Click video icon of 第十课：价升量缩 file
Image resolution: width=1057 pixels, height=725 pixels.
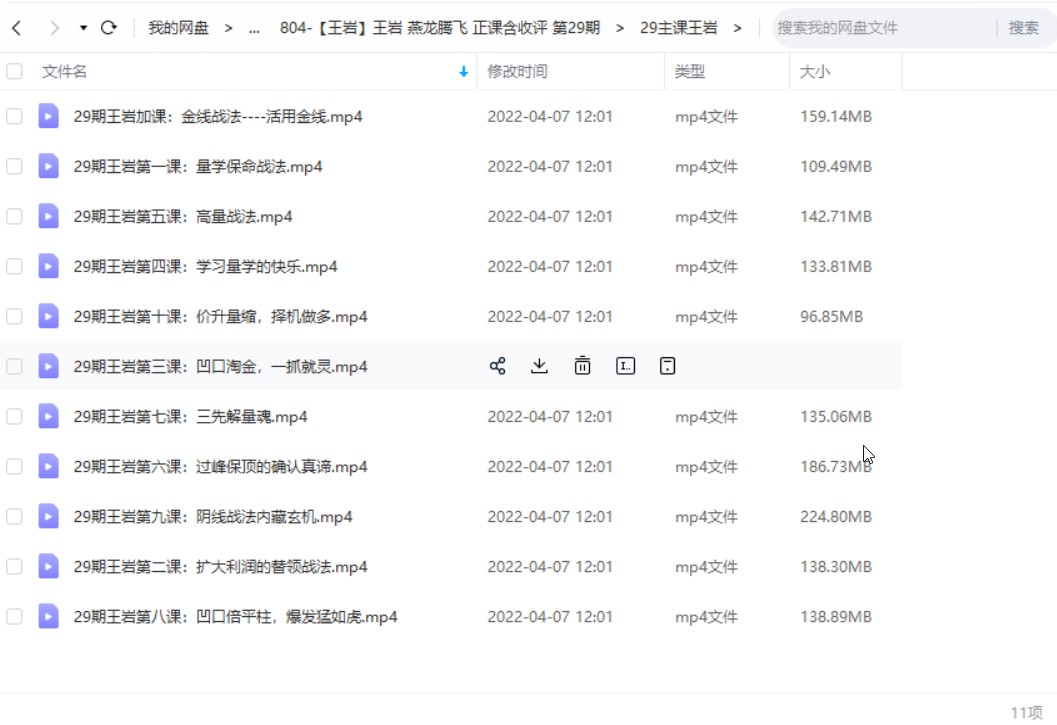[48, 316]
